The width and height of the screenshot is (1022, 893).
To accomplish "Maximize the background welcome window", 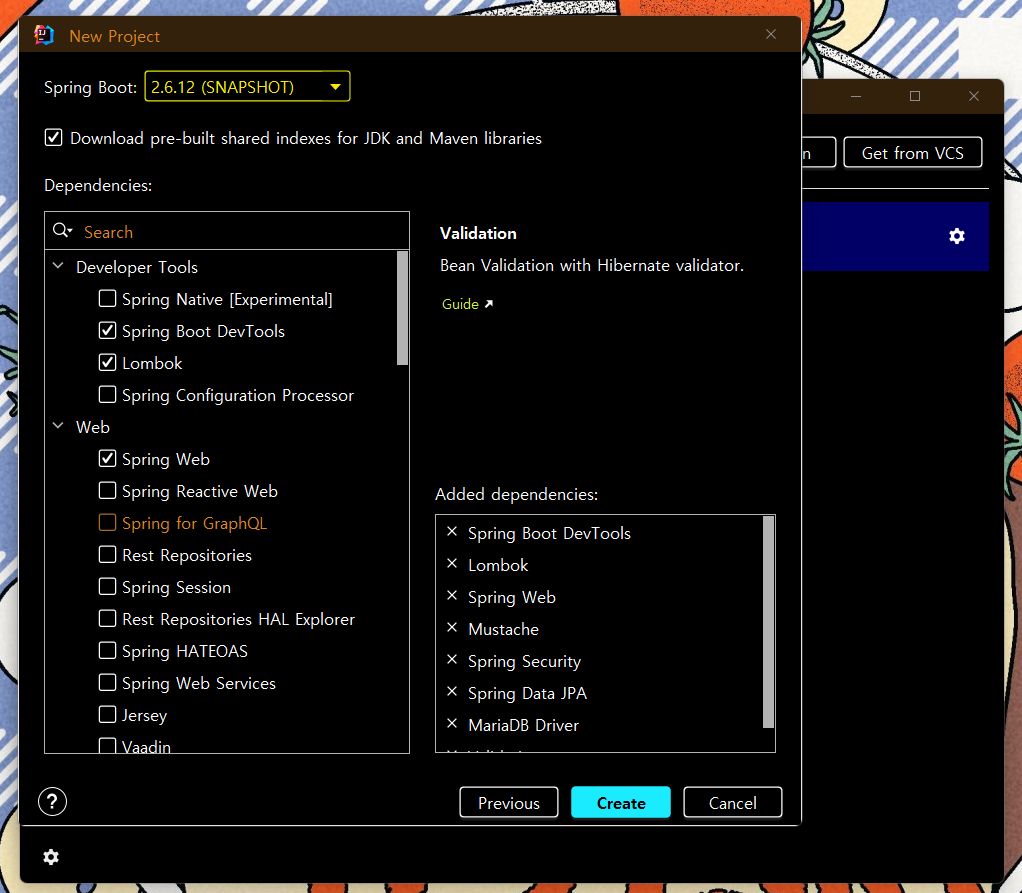I will pyautogui.click(x=915, y=96).
